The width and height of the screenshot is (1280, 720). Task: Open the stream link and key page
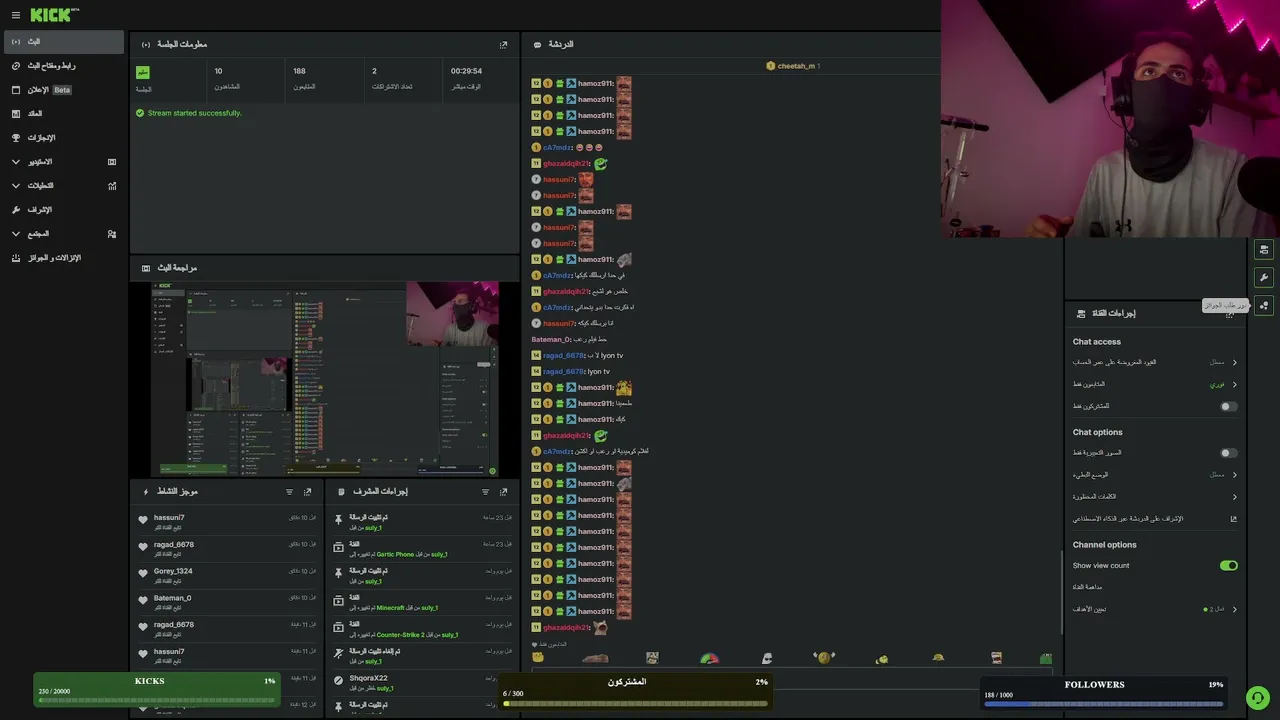(64, 66)
